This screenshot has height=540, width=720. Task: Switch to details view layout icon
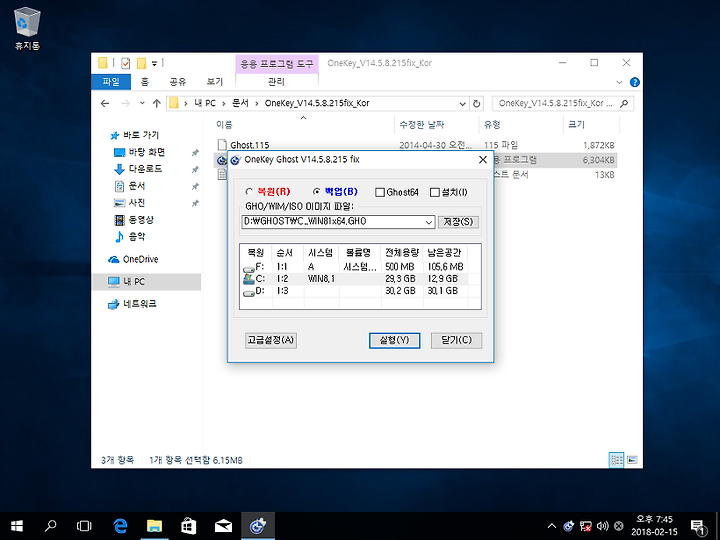[616, 460]
